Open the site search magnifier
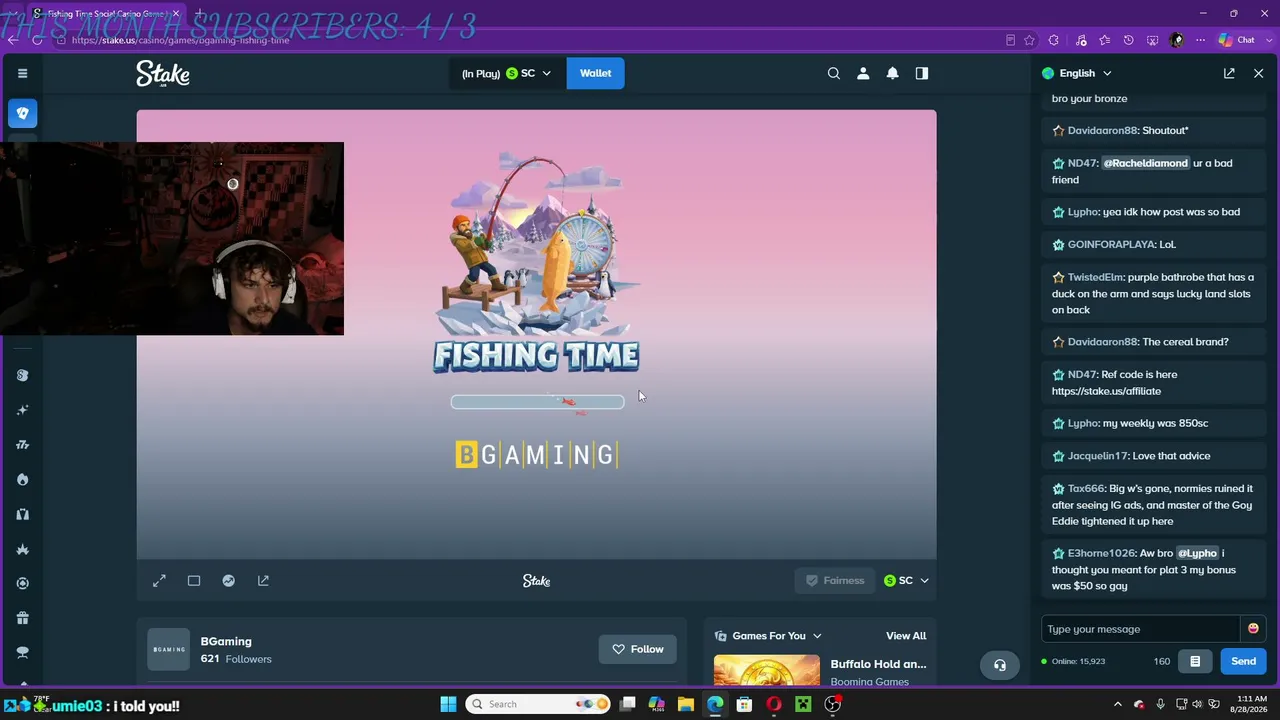This screenshot has height=720, width=1280. 834,73
